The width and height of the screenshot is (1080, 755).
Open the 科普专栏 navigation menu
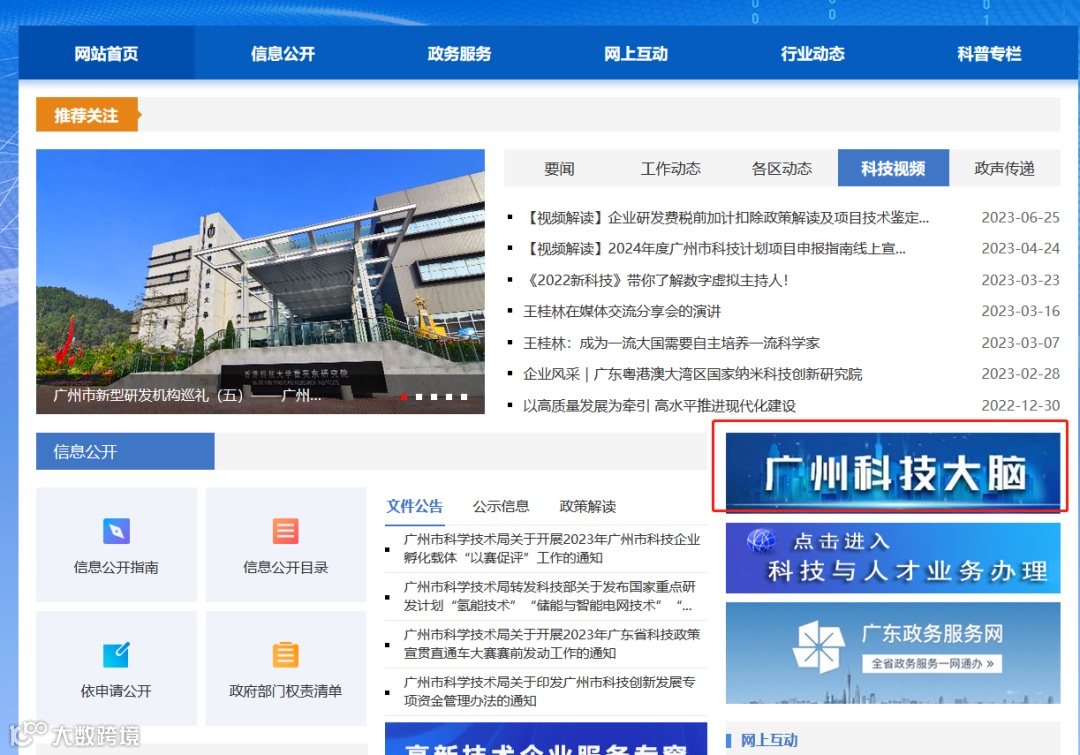[x=989, y=54]
